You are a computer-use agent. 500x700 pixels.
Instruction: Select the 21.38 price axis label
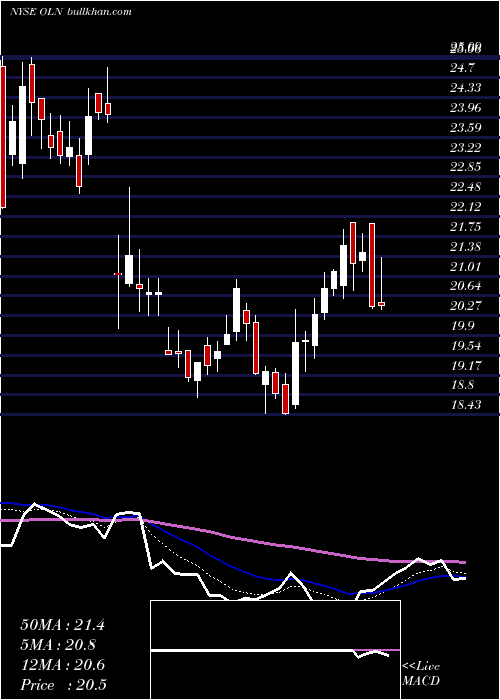[x=466, y=246]
